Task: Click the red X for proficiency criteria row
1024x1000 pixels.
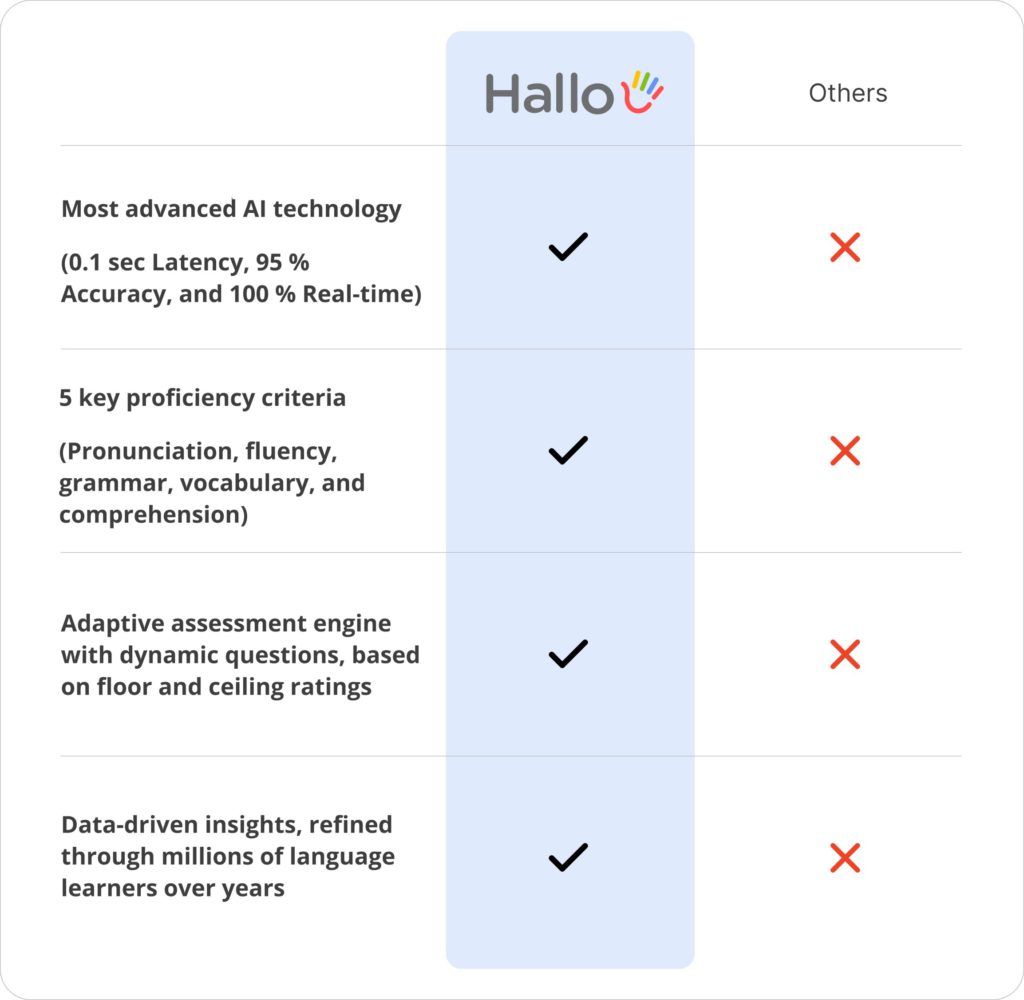Action: (x=845, y=451)
